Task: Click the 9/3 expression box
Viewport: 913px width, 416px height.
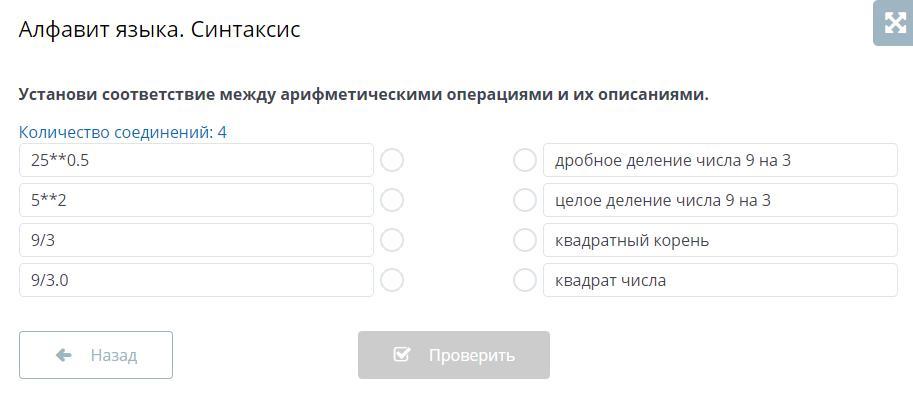Action: [196, 240]
